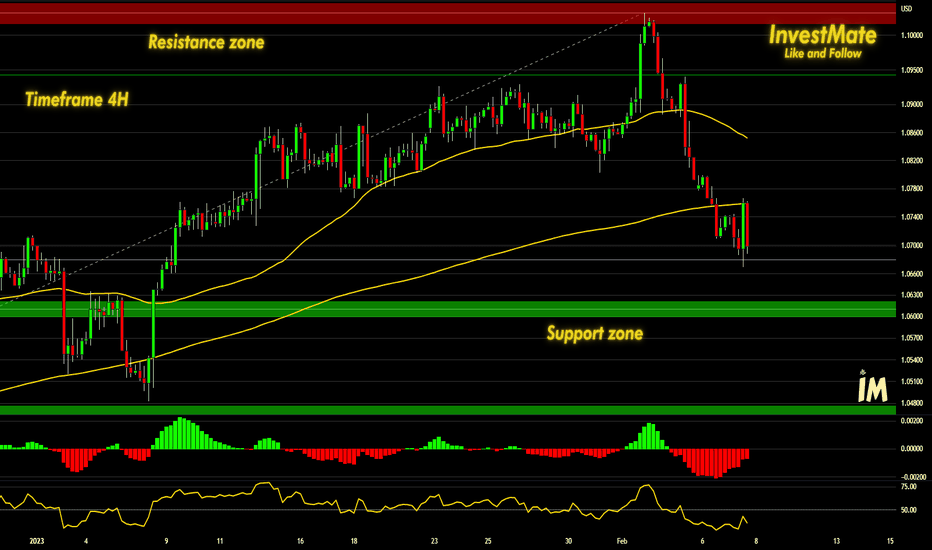Select the green support zone band near 1.06000
This screenshot has height=550, width=932.
pos(448,309)
